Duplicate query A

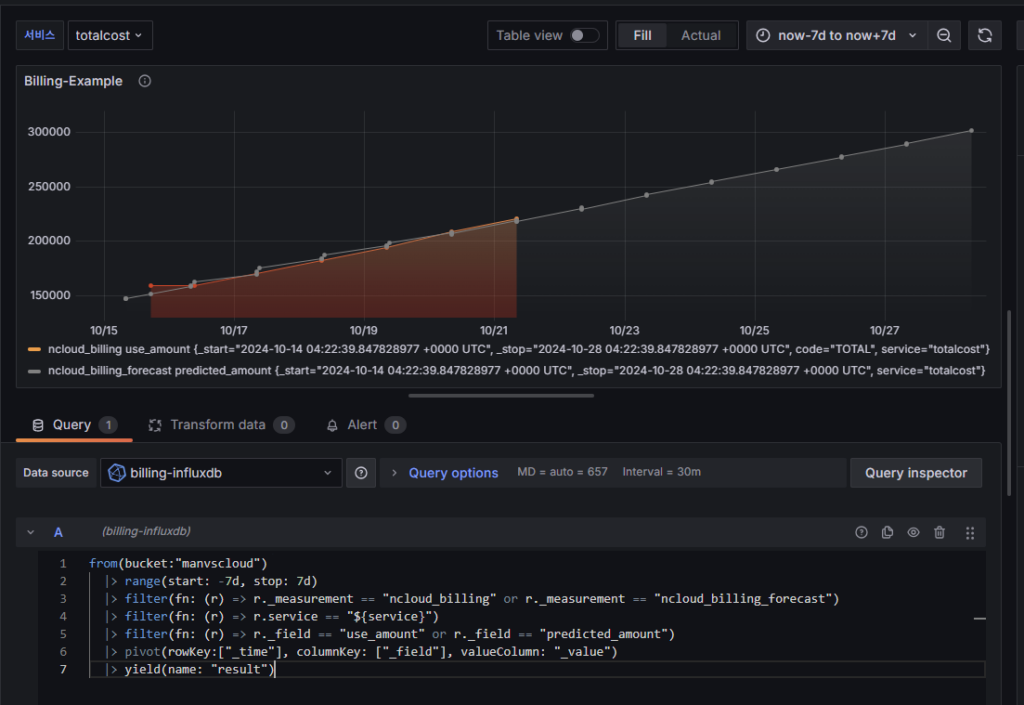pyautogui.click(x=887, y=533)
